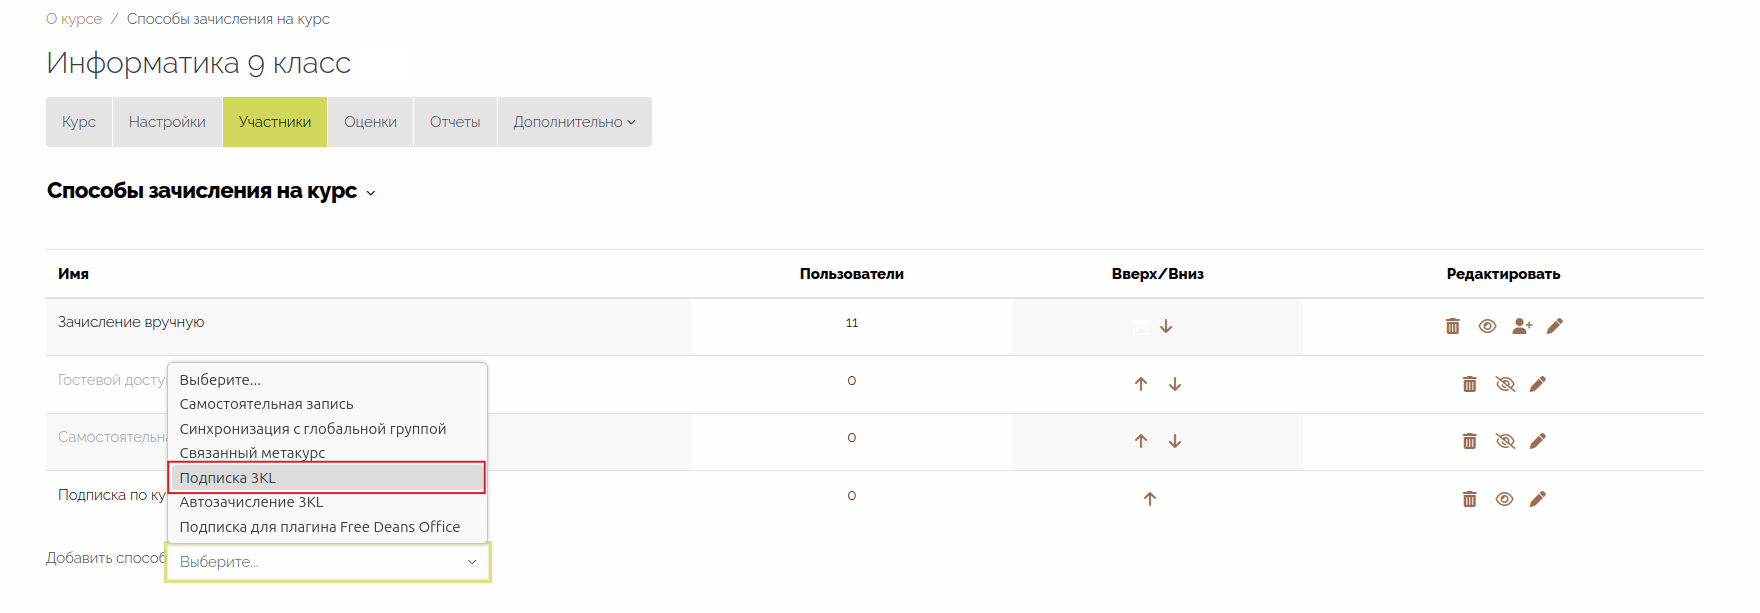Select 'Подписка 3KL' from the list
1760x613 pixels.
[327, 478]
